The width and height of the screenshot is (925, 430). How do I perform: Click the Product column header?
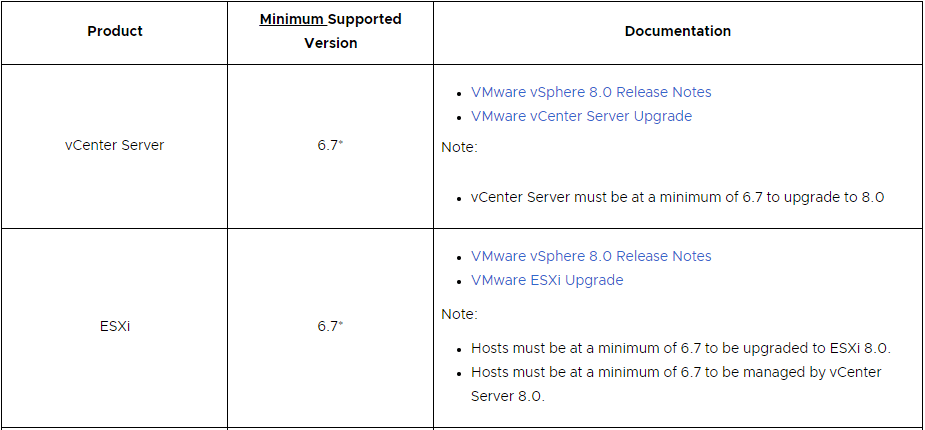[x=115, y=31]
